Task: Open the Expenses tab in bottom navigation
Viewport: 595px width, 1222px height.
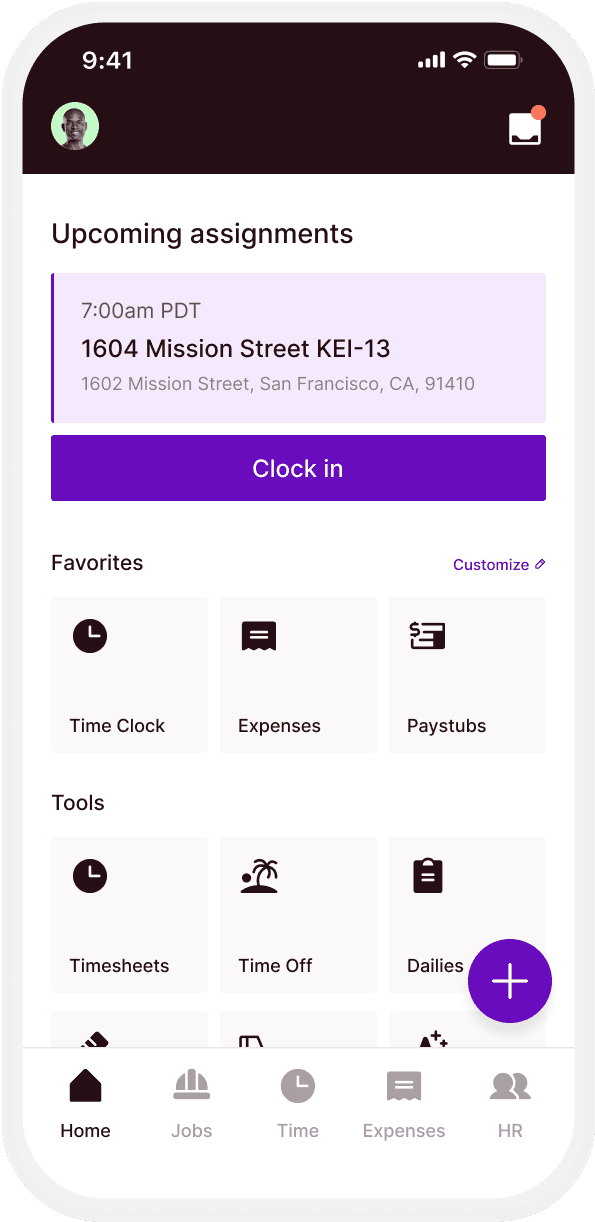Action: point(403,1100)
